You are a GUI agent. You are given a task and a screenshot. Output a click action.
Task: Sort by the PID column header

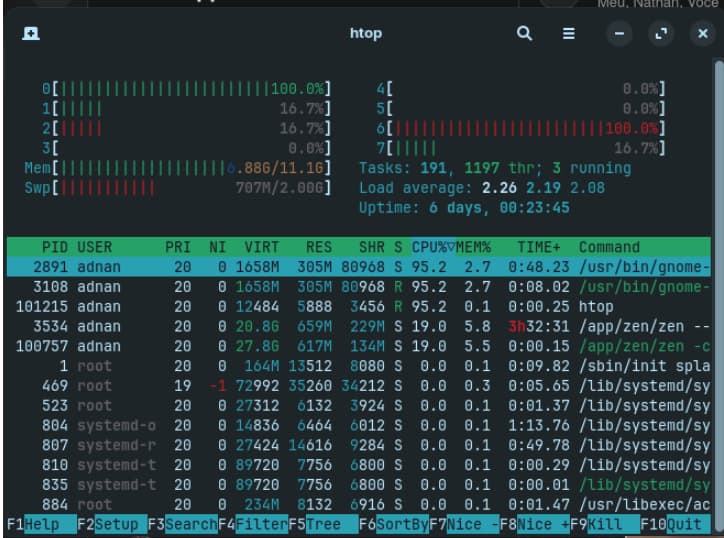click(54, 247)
